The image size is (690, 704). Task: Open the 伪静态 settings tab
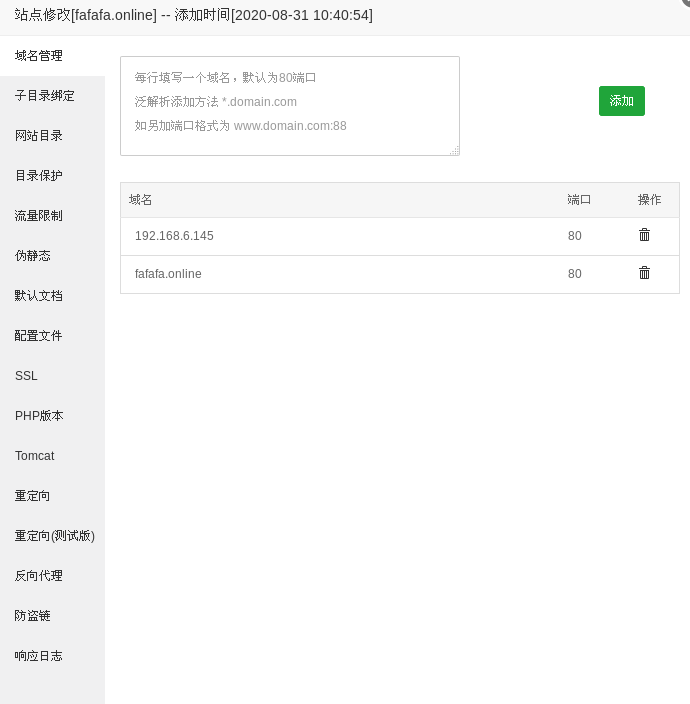[x=52, y=255]
